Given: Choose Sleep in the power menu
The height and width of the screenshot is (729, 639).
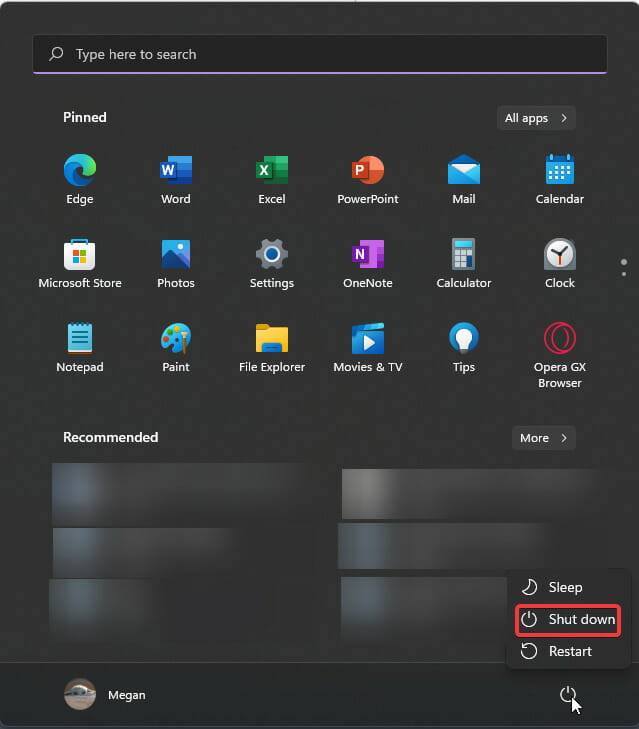Looking at the screenshot, I should coord(566,588).
